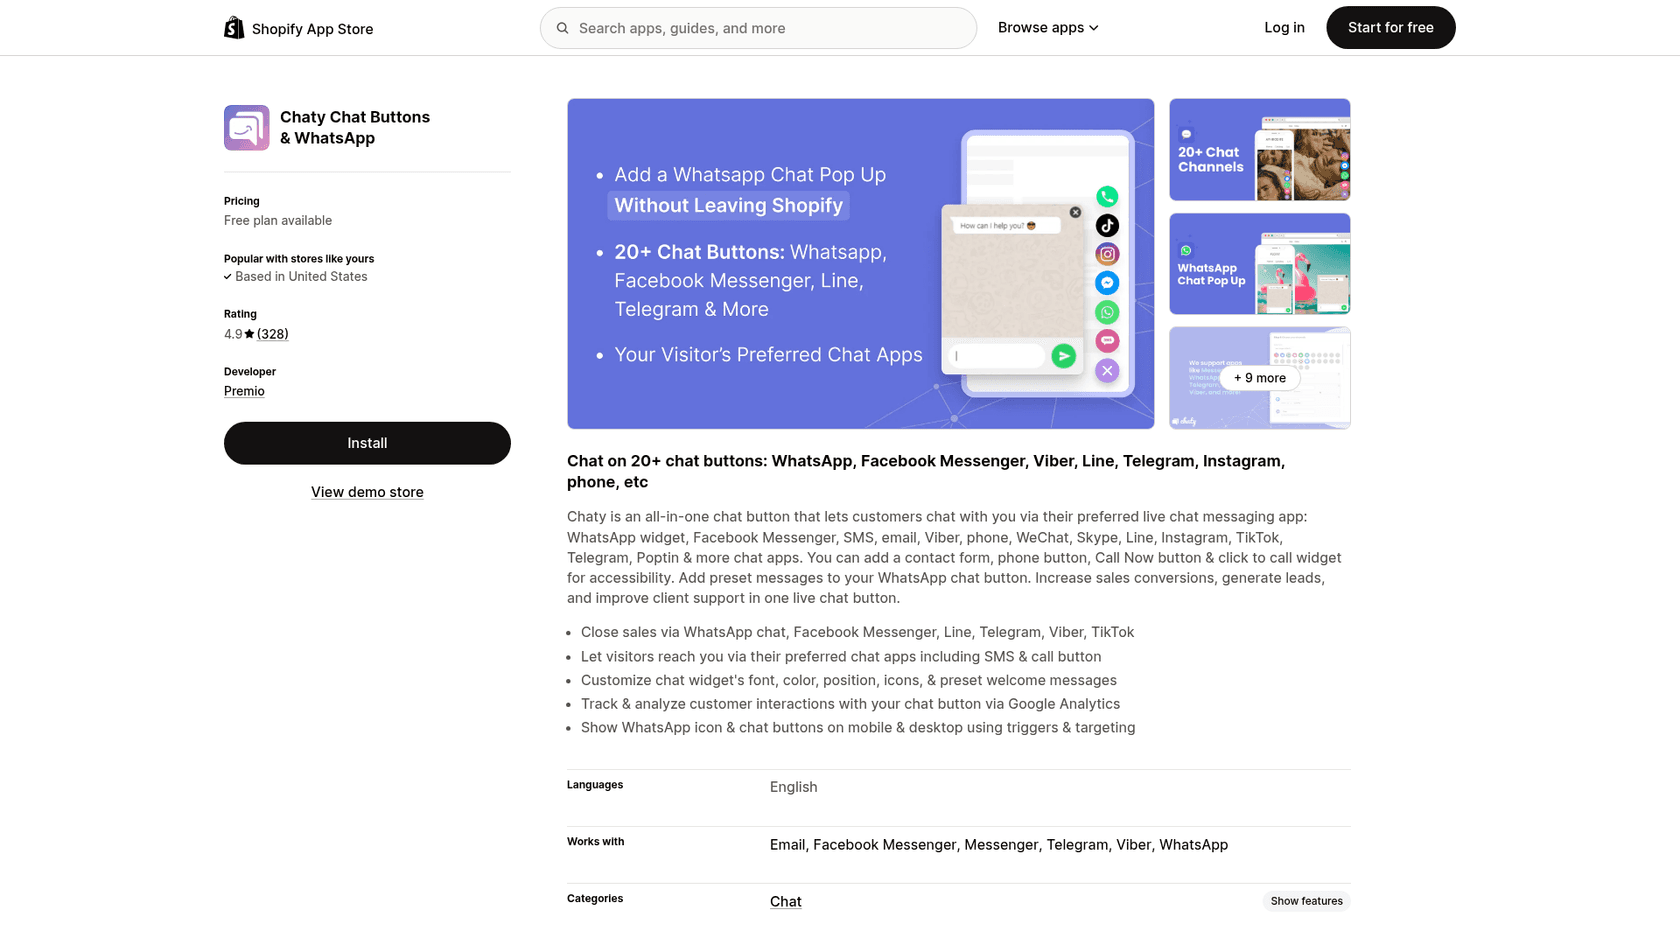Click 'Based in United States' text
The width and height of the screenshot is (1680, 945).
pyautogui.click(x=301, y=277)
